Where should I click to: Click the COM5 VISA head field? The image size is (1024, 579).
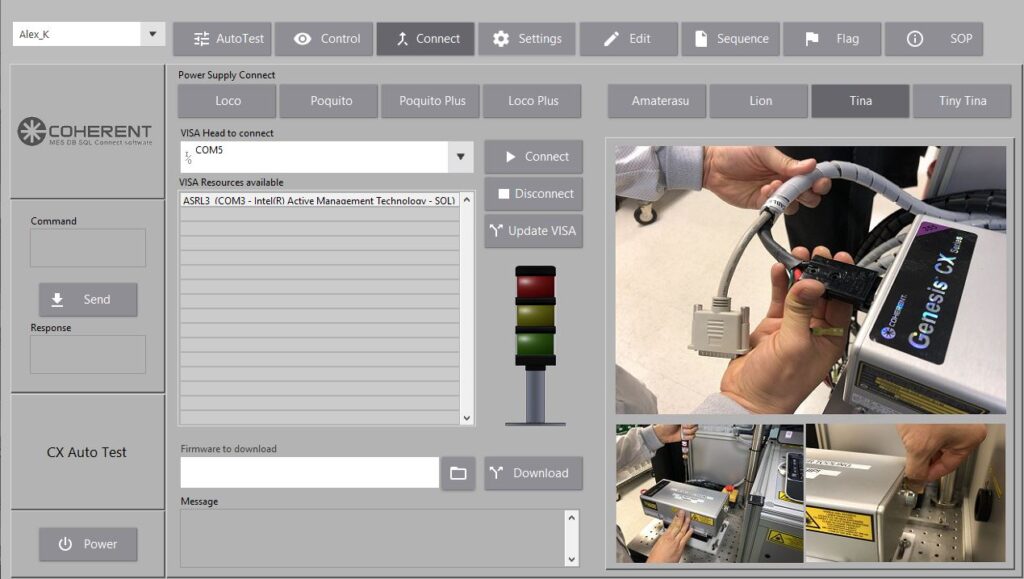tap(314, 157)
